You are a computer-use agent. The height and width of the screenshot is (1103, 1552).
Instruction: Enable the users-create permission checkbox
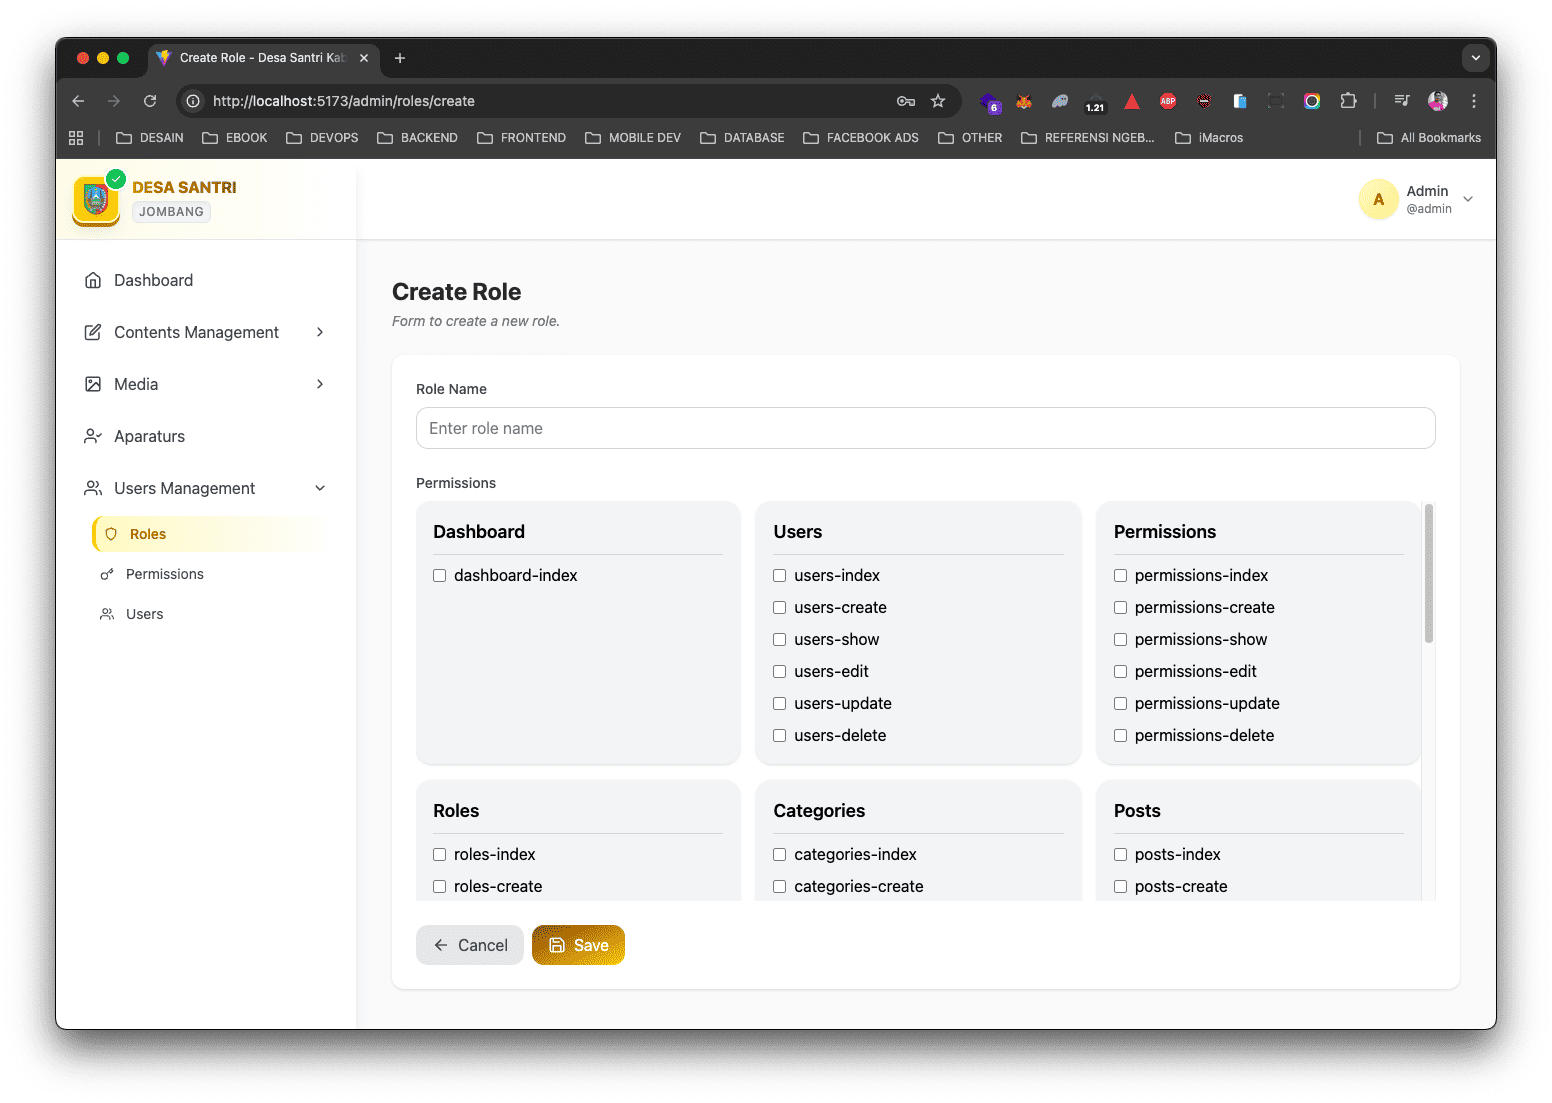(x=780, y=607)
